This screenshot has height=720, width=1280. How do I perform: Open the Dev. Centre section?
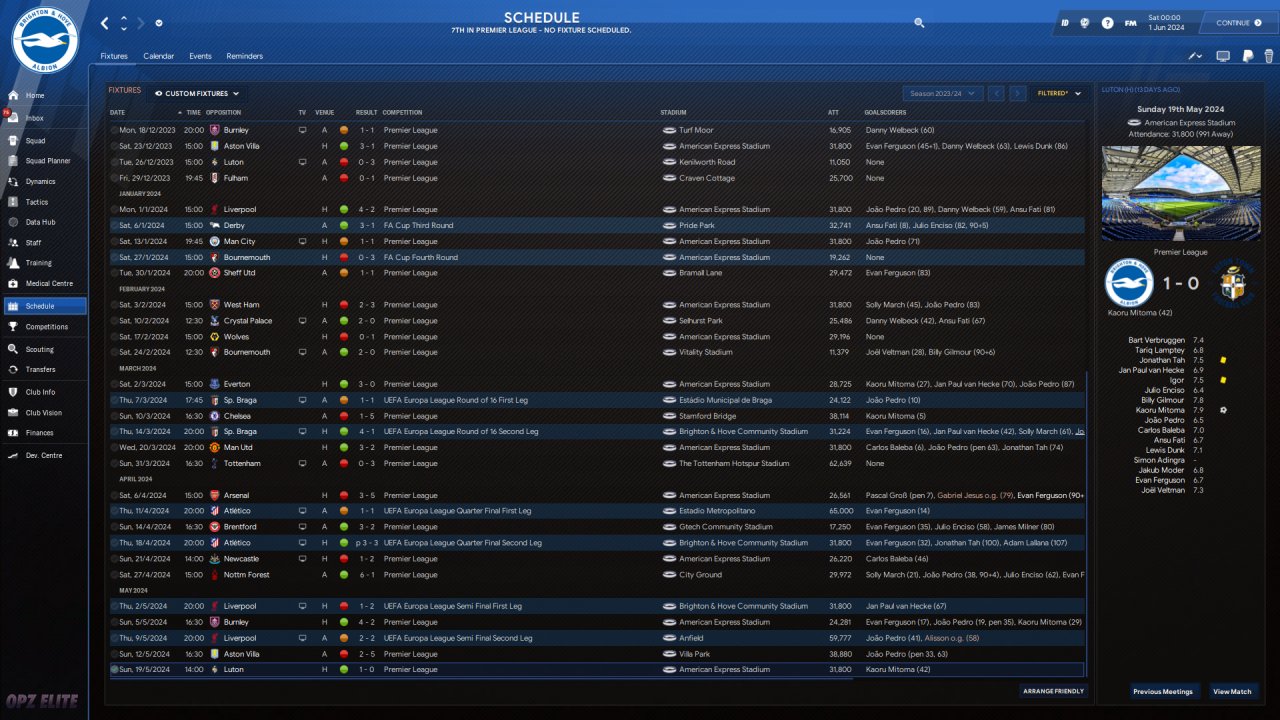click(x=44, y=455)
